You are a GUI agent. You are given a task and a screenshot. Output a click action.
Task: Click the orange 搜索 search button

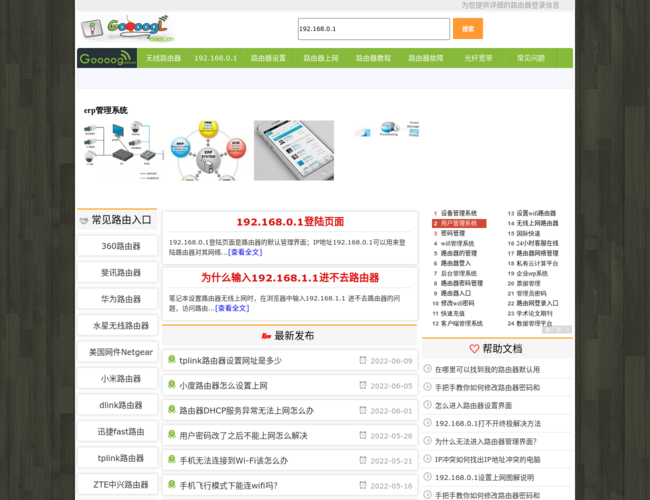point(468,29)
